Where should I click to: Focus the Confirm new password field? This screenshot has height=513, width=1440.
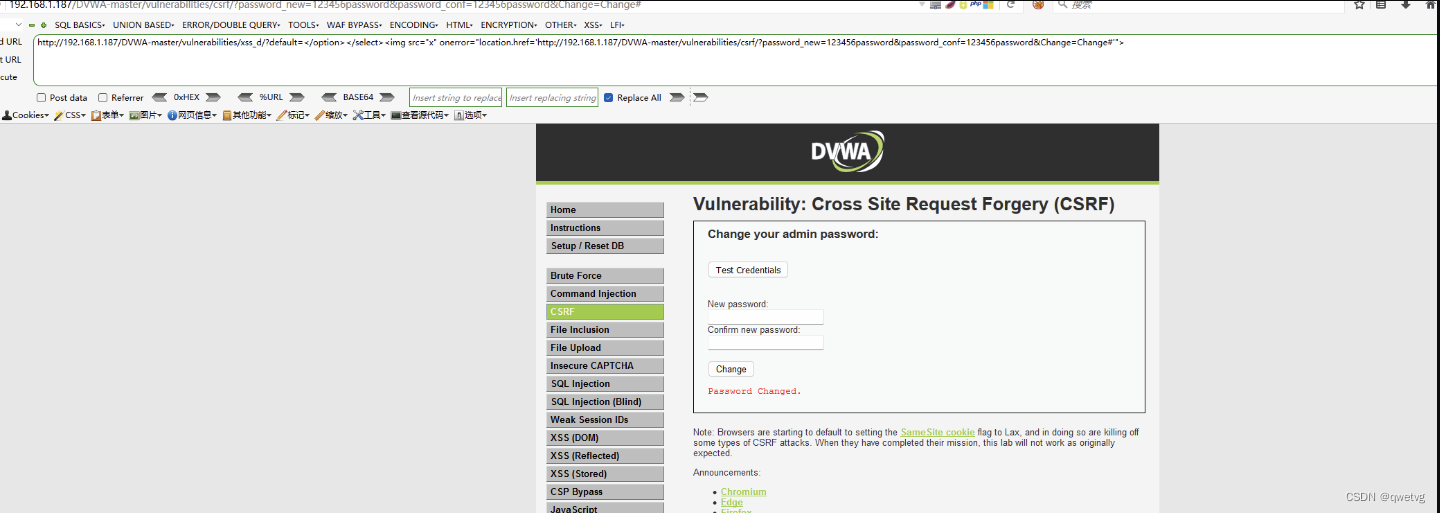766,342
